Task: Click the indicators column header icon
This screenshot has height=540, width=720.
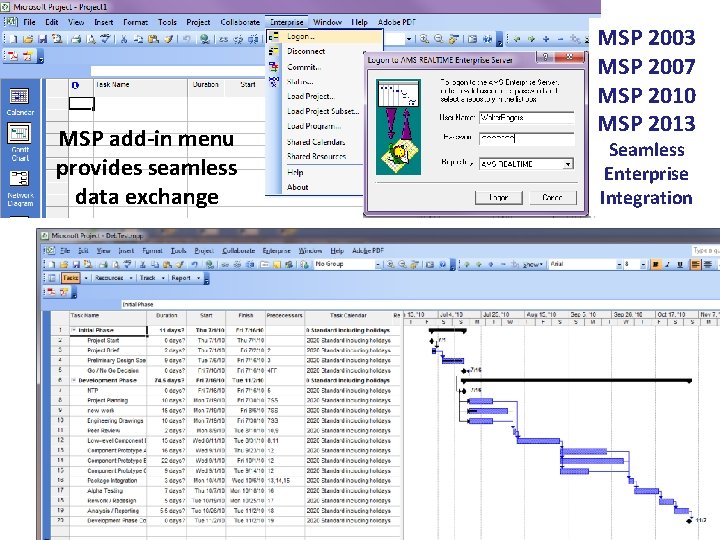Action: tap(75, 85)
